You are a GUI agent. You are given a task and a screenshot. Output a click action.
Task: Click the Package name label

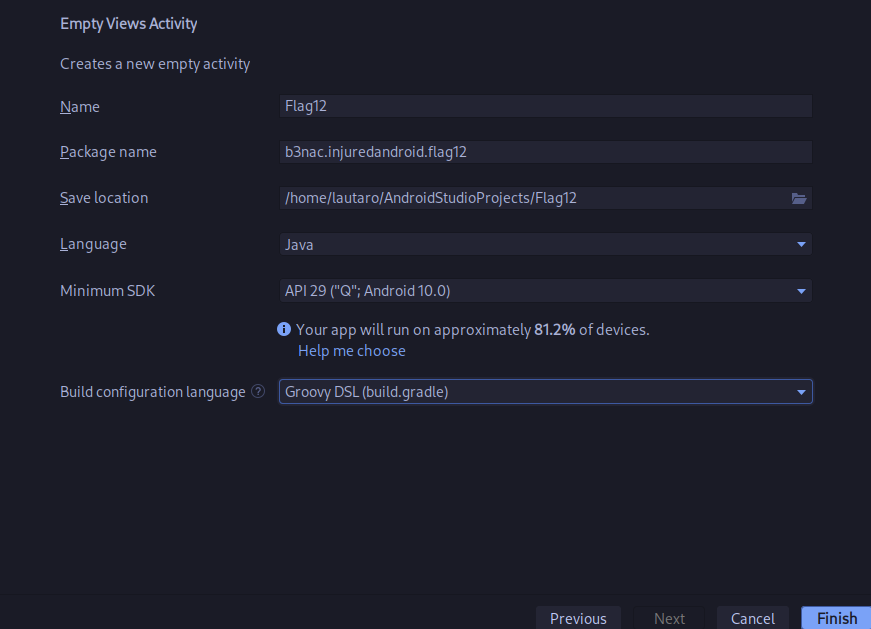click(108, 152)
